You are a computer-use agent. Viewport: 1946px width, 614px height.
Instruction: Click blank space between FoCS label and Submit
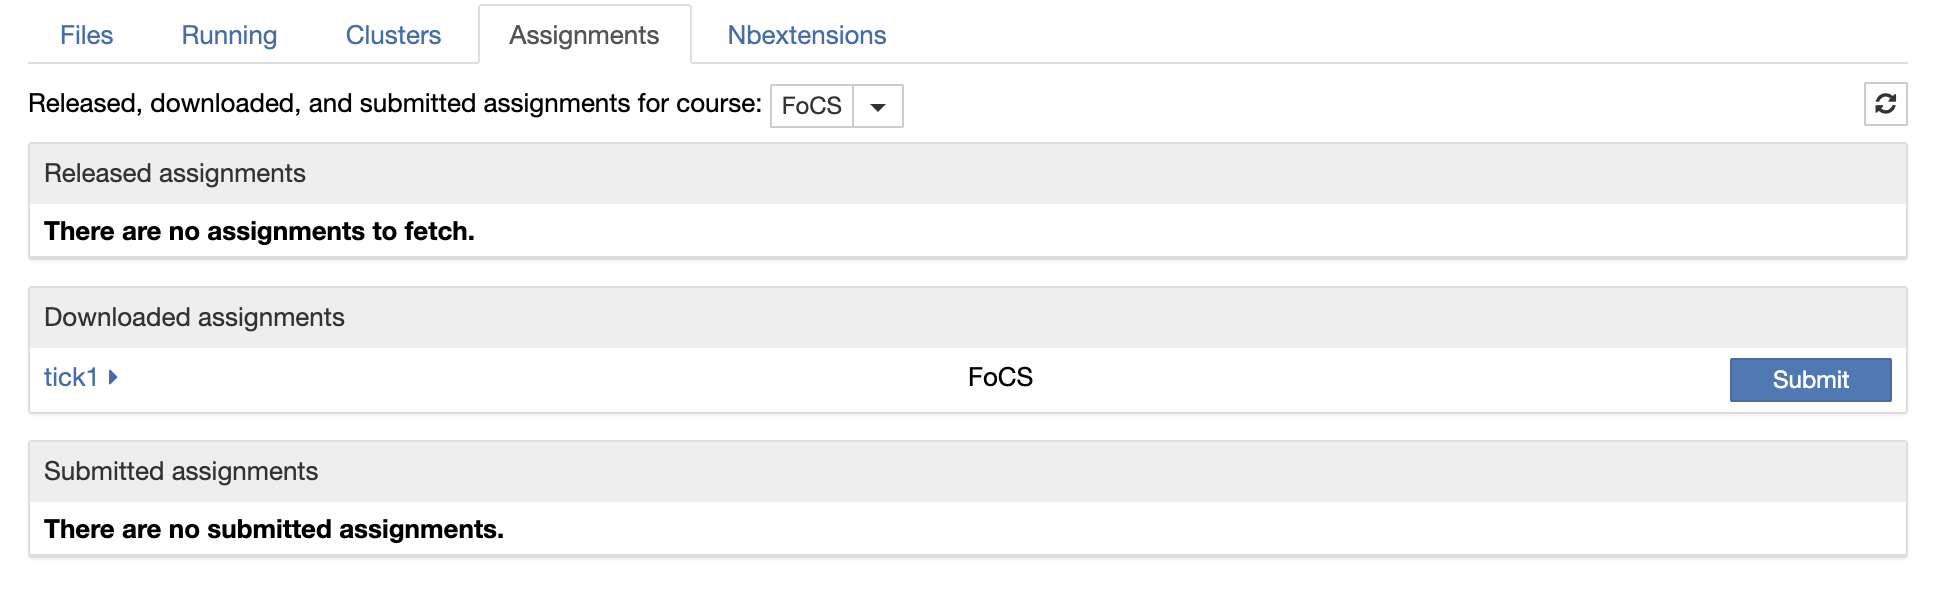[1380, 378]
